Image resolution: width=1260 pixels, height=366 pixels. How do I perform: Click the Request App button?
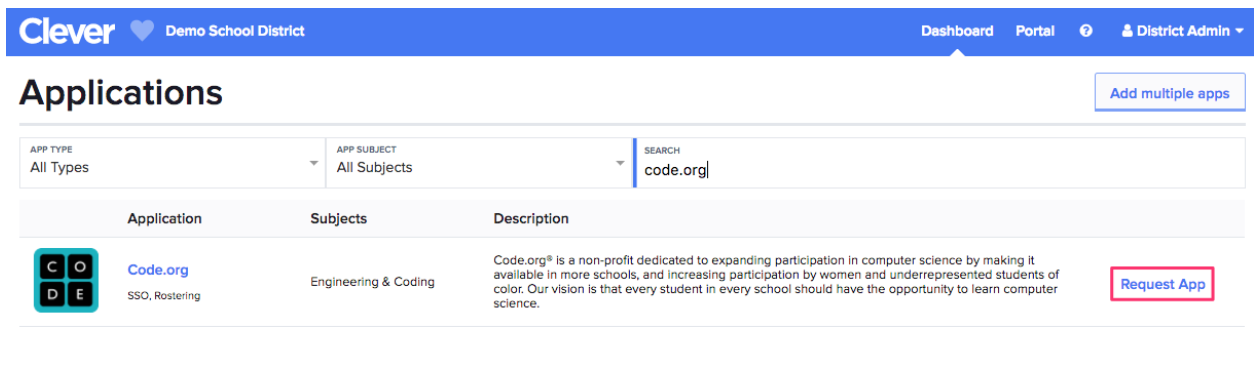coord(1163,284)
